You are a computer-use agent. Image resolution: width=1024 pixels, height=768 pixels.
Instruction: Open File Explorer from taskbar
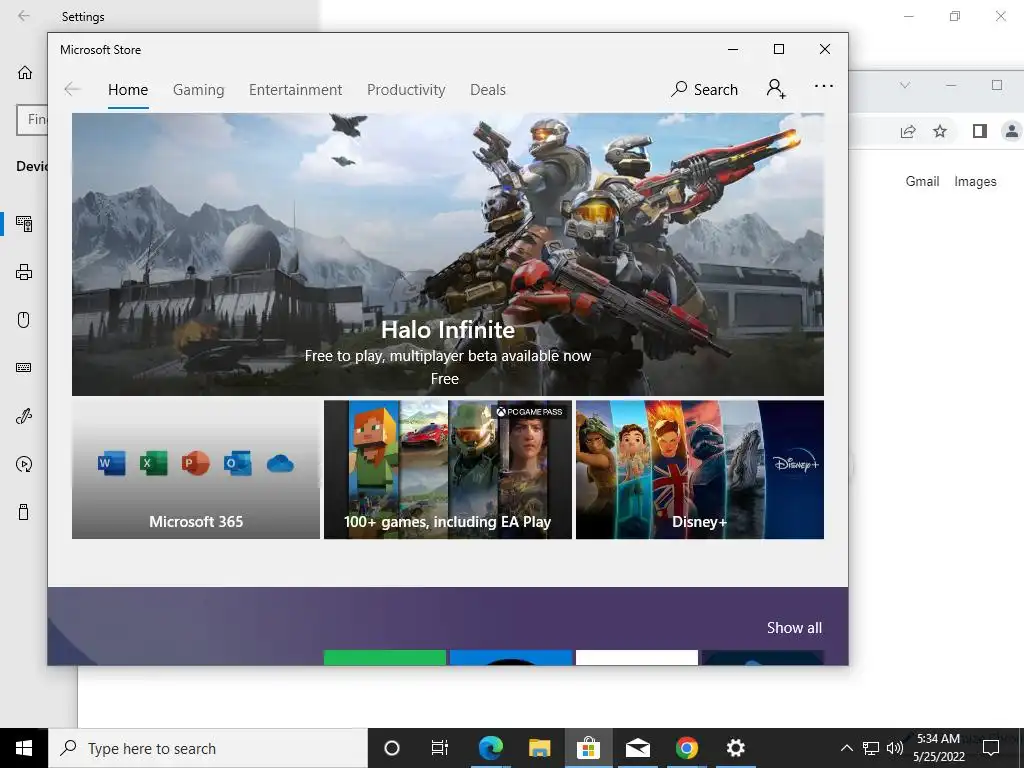click(539, 748)
